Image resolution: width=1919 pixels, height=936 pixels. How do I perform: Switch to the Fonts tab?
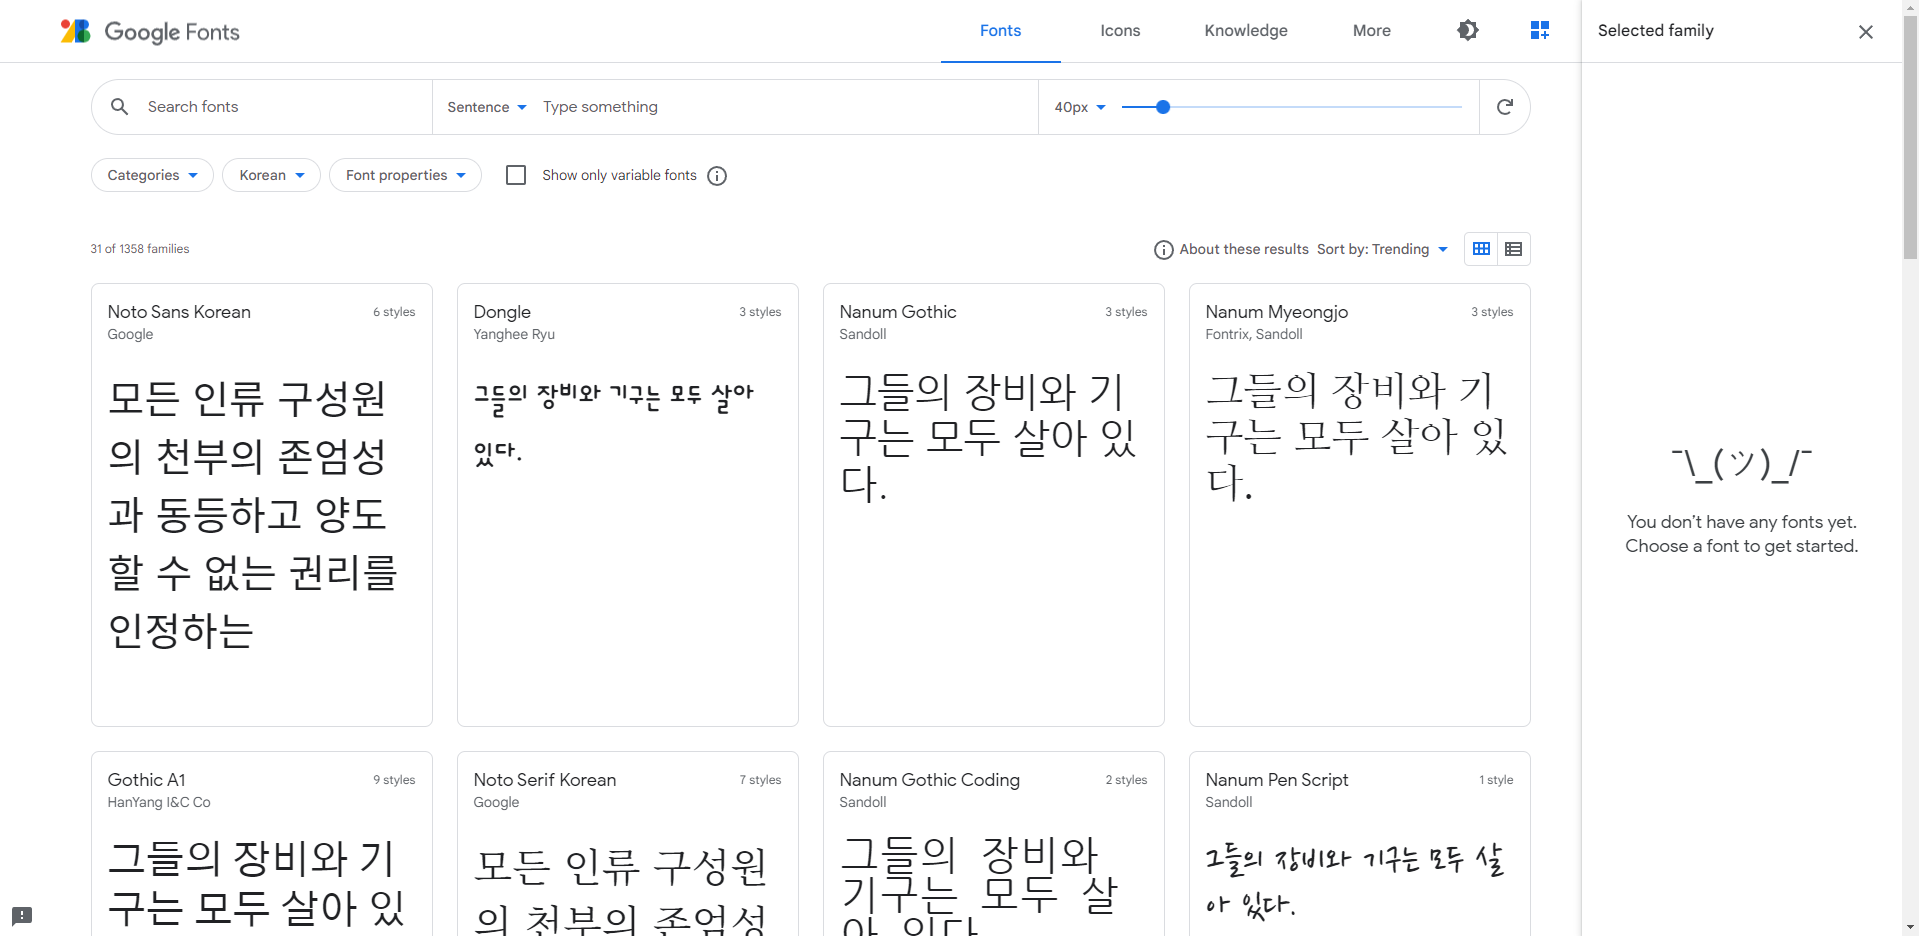coord(1000,31)
